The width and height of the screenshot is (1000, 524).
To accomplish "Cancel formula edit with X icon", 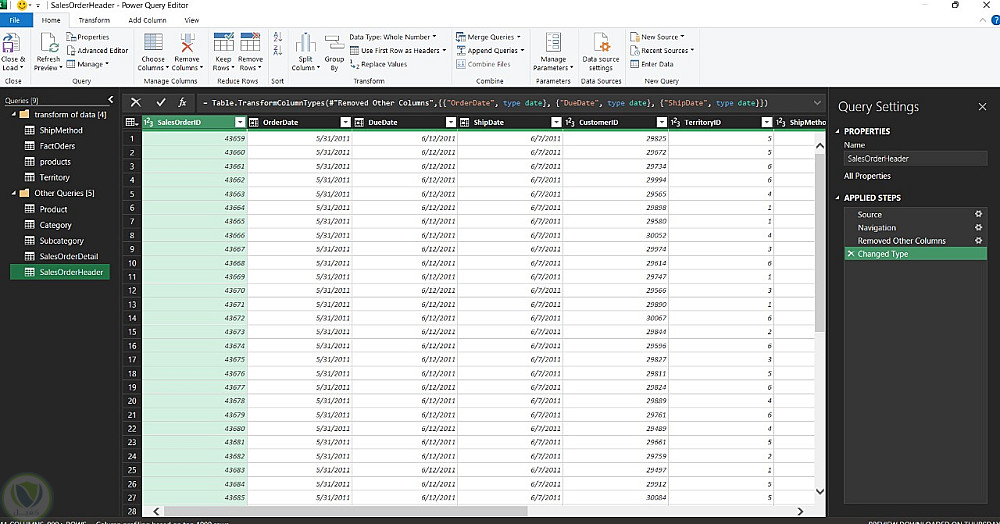I will tap(136, 102).
